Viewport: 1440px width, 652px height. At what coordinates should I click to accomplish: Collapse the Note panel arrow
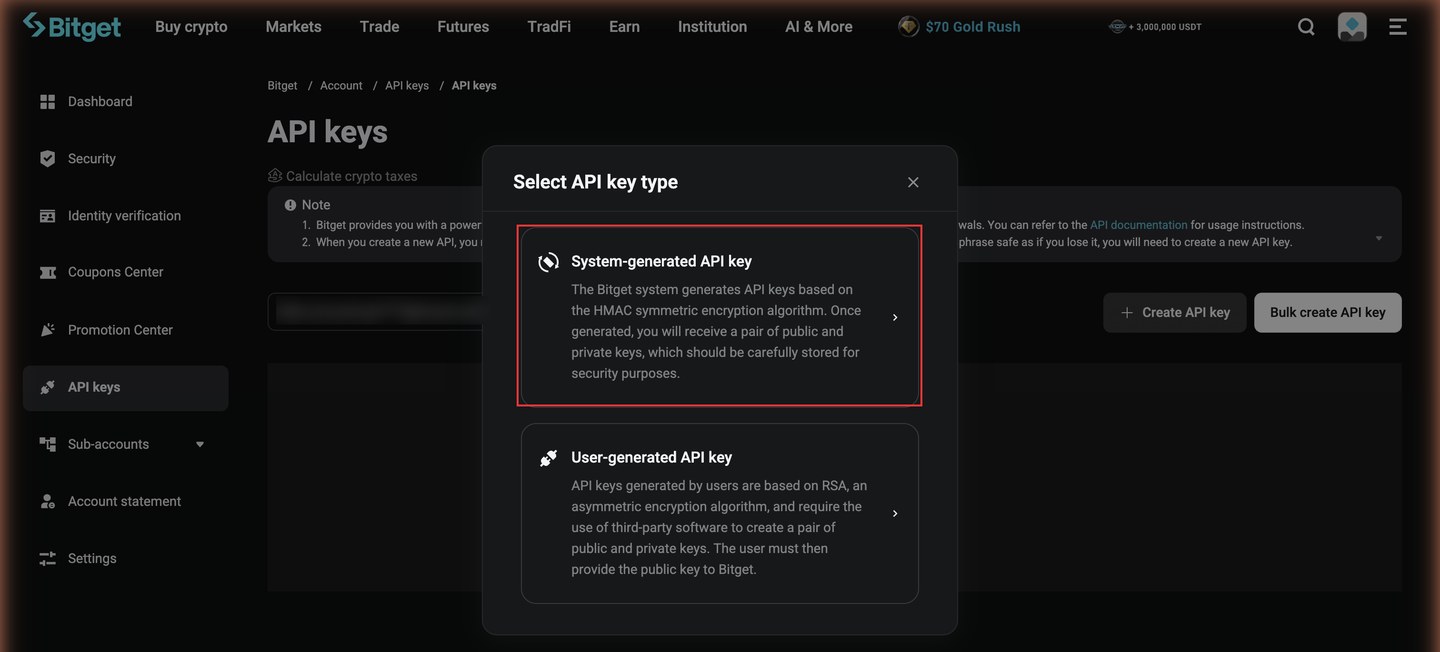coord(1379,238)
